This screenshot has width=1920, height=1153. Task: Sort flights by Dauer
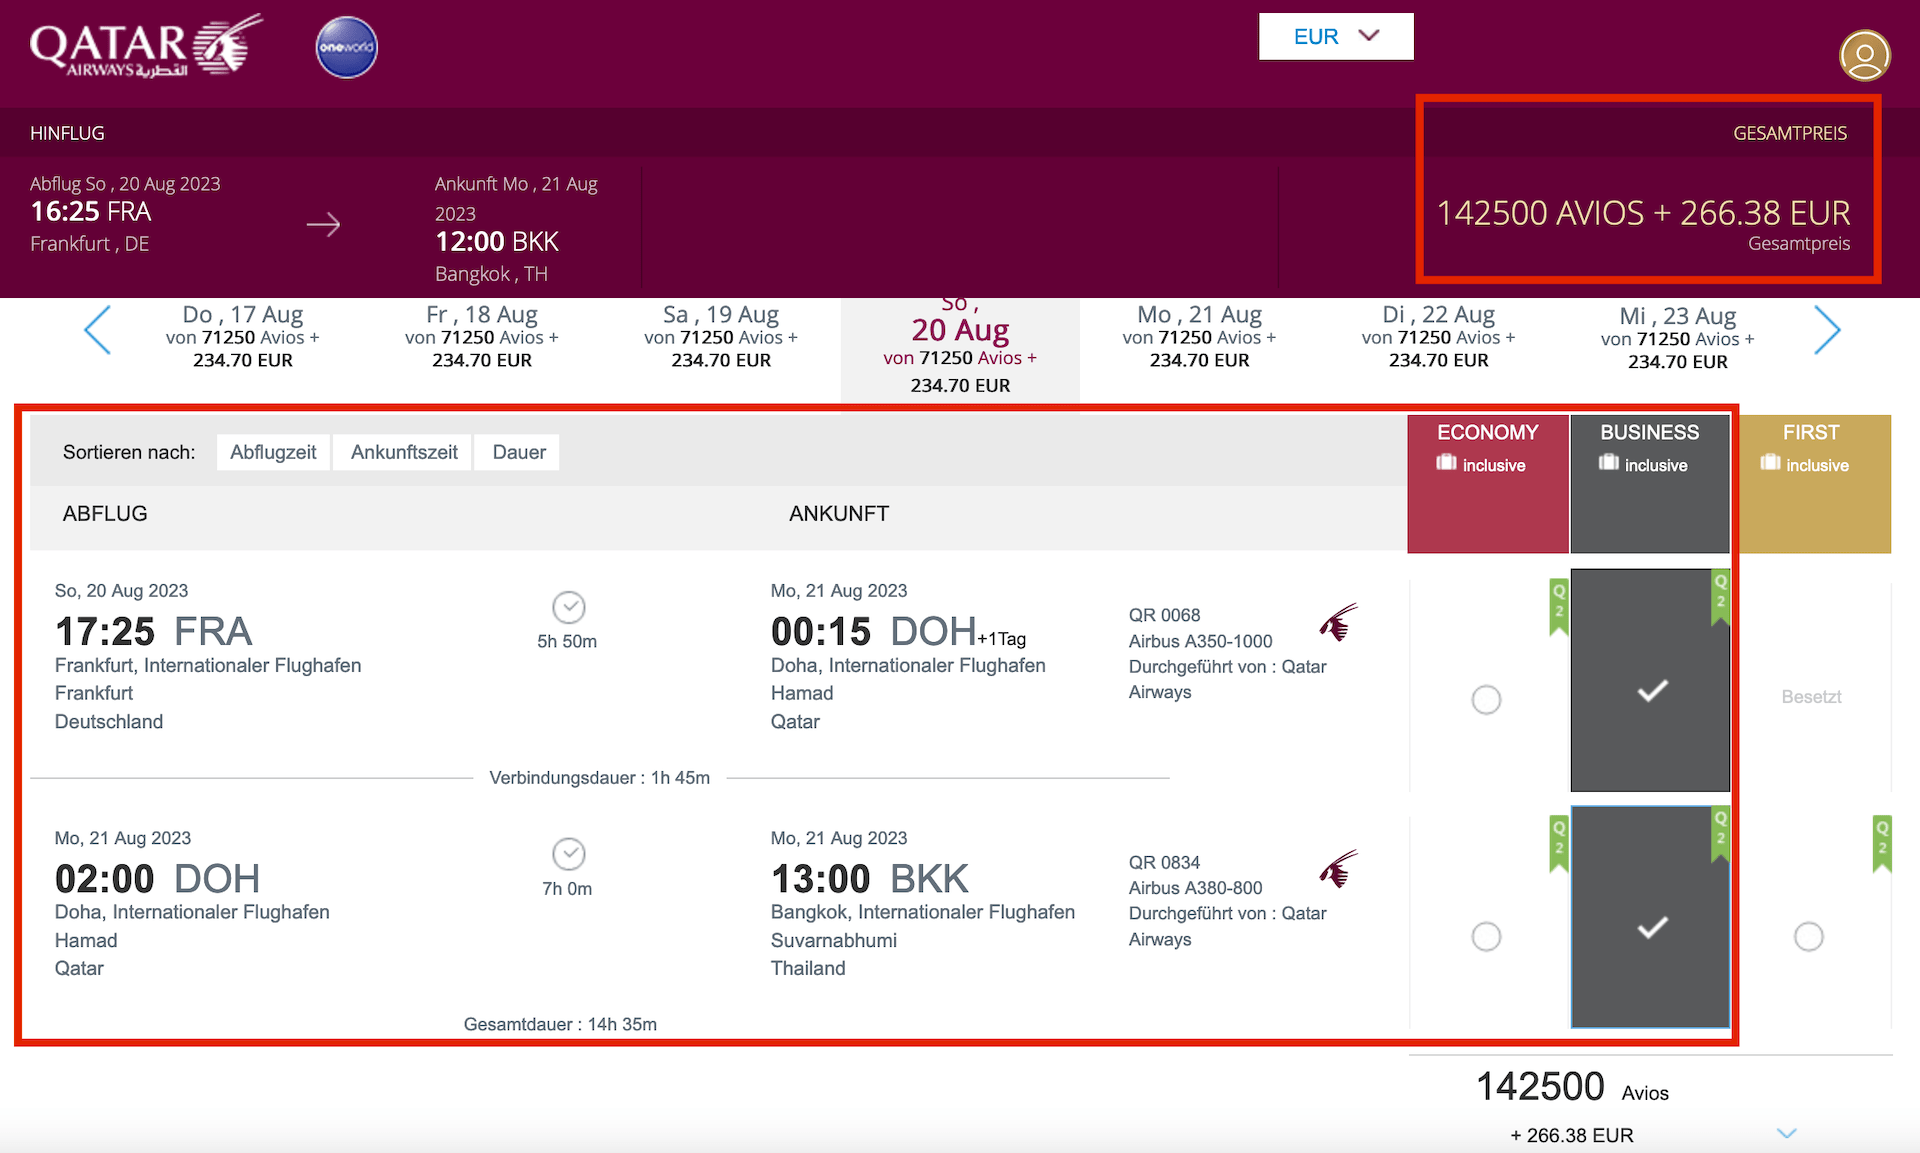tap(517, 452)
